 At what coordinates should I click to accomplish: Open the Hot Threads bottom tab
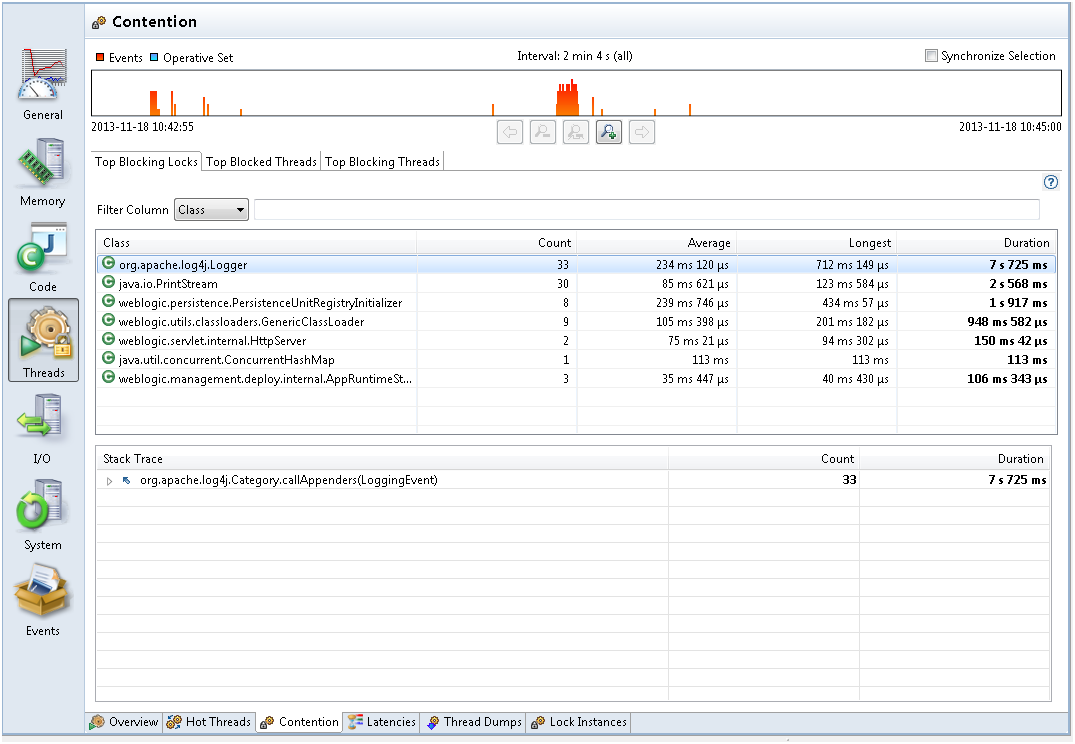(208, 722)
